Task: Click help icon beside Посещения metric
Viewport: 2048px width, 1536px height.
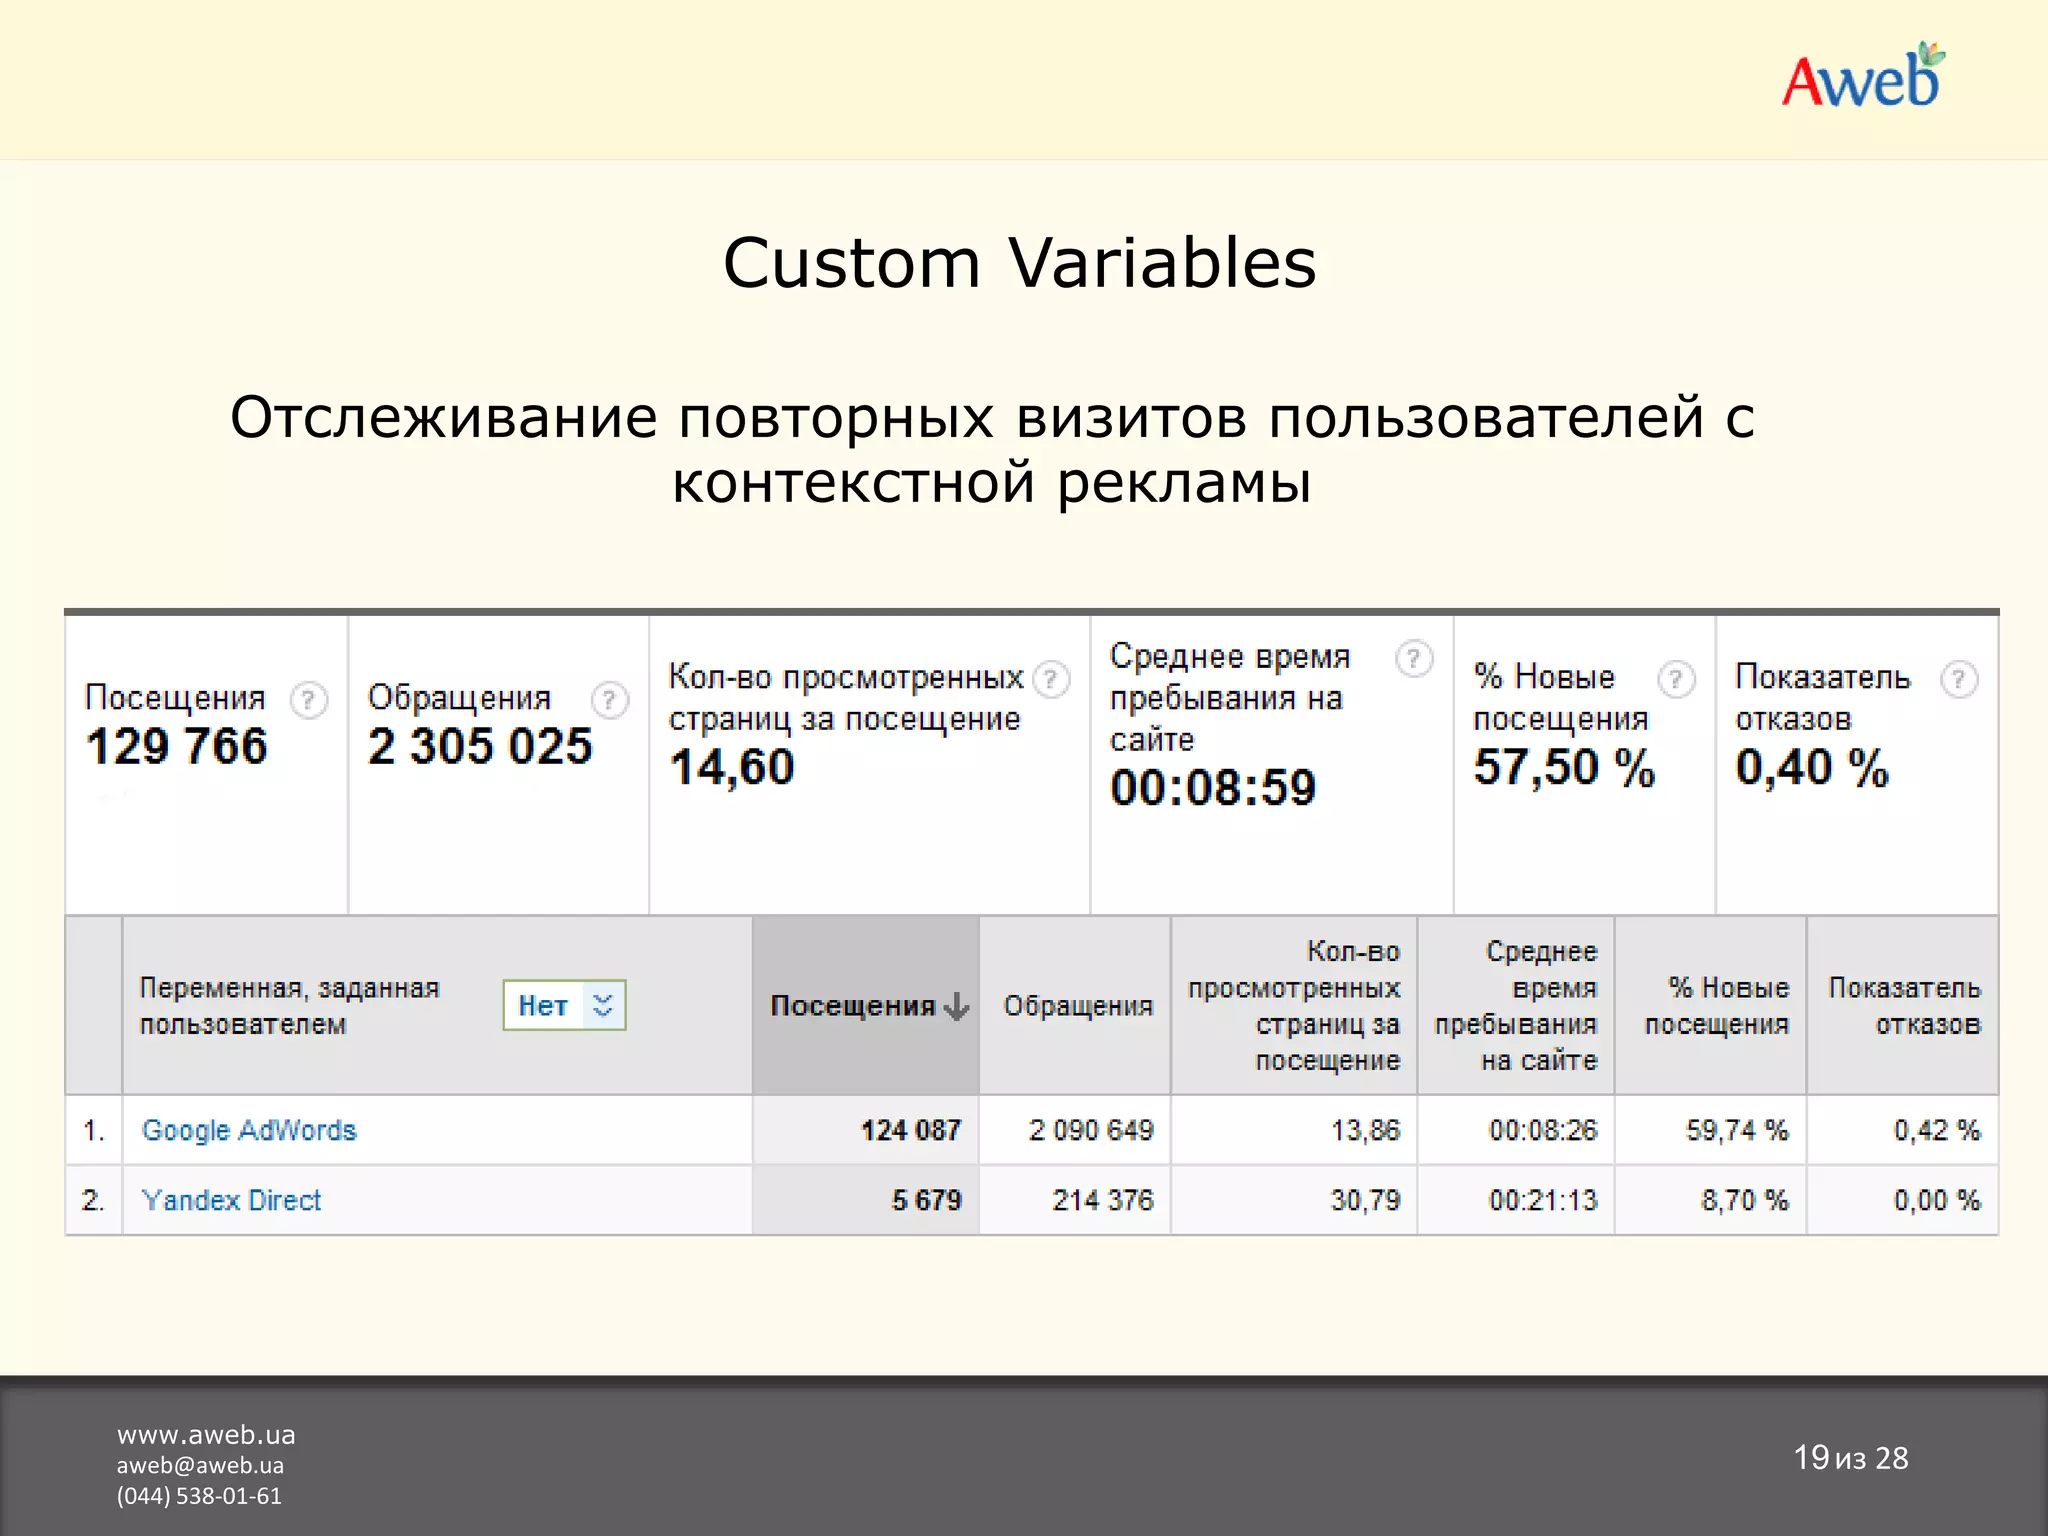Action: tap(309, 700)
